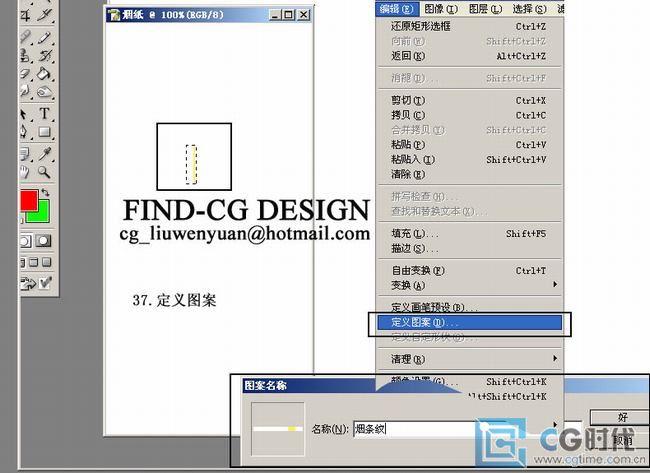
Task: Select the Rectangle shape tool
Action: point(44,132)
